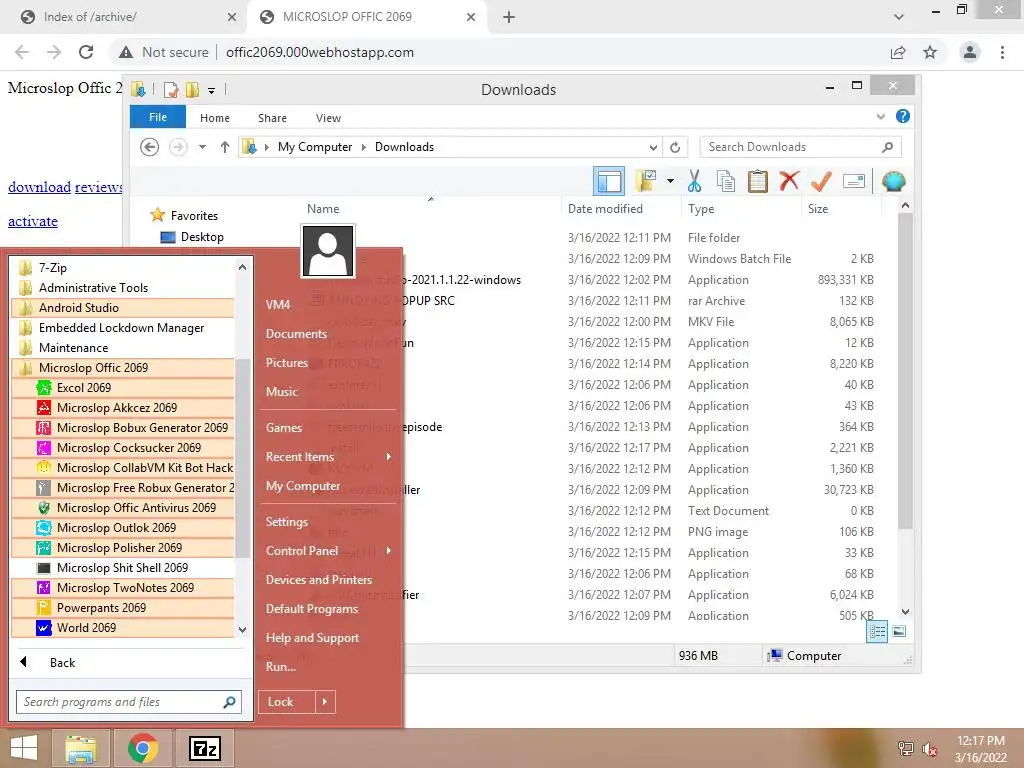Click the Paste clipboard icon in Explorer toolbar
This screenshot has height=768, width=1024.
coord(758,181)
